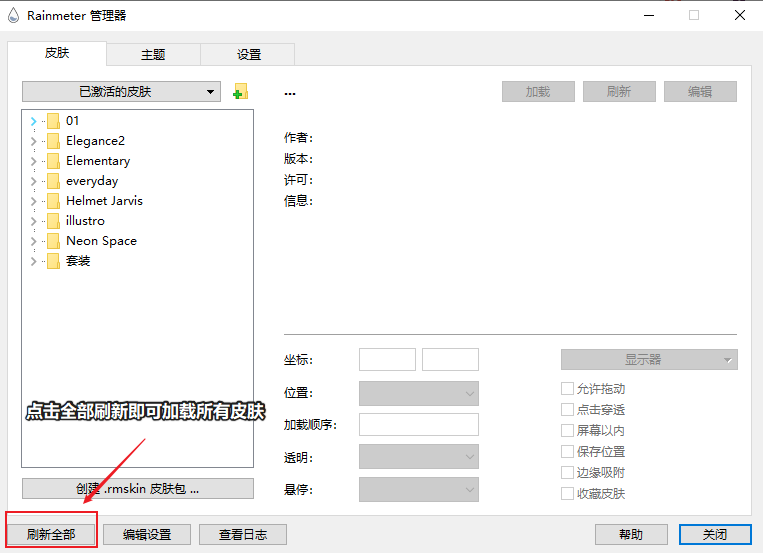The width and height of the screenshot is (763, 553).
Task: Click the second 坐标 input field
Action: 451,360
